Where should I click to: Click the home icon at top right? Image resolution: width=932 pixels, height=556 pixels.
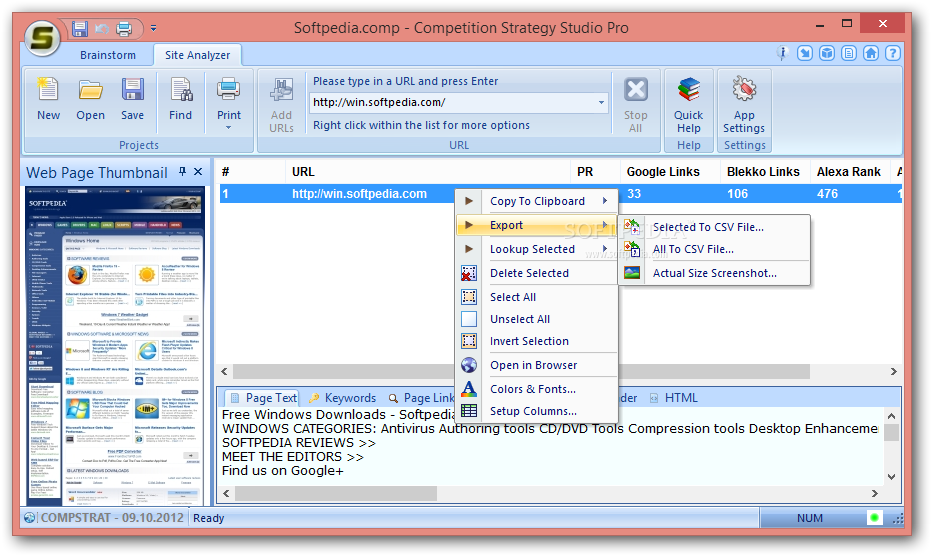(871, 53)
